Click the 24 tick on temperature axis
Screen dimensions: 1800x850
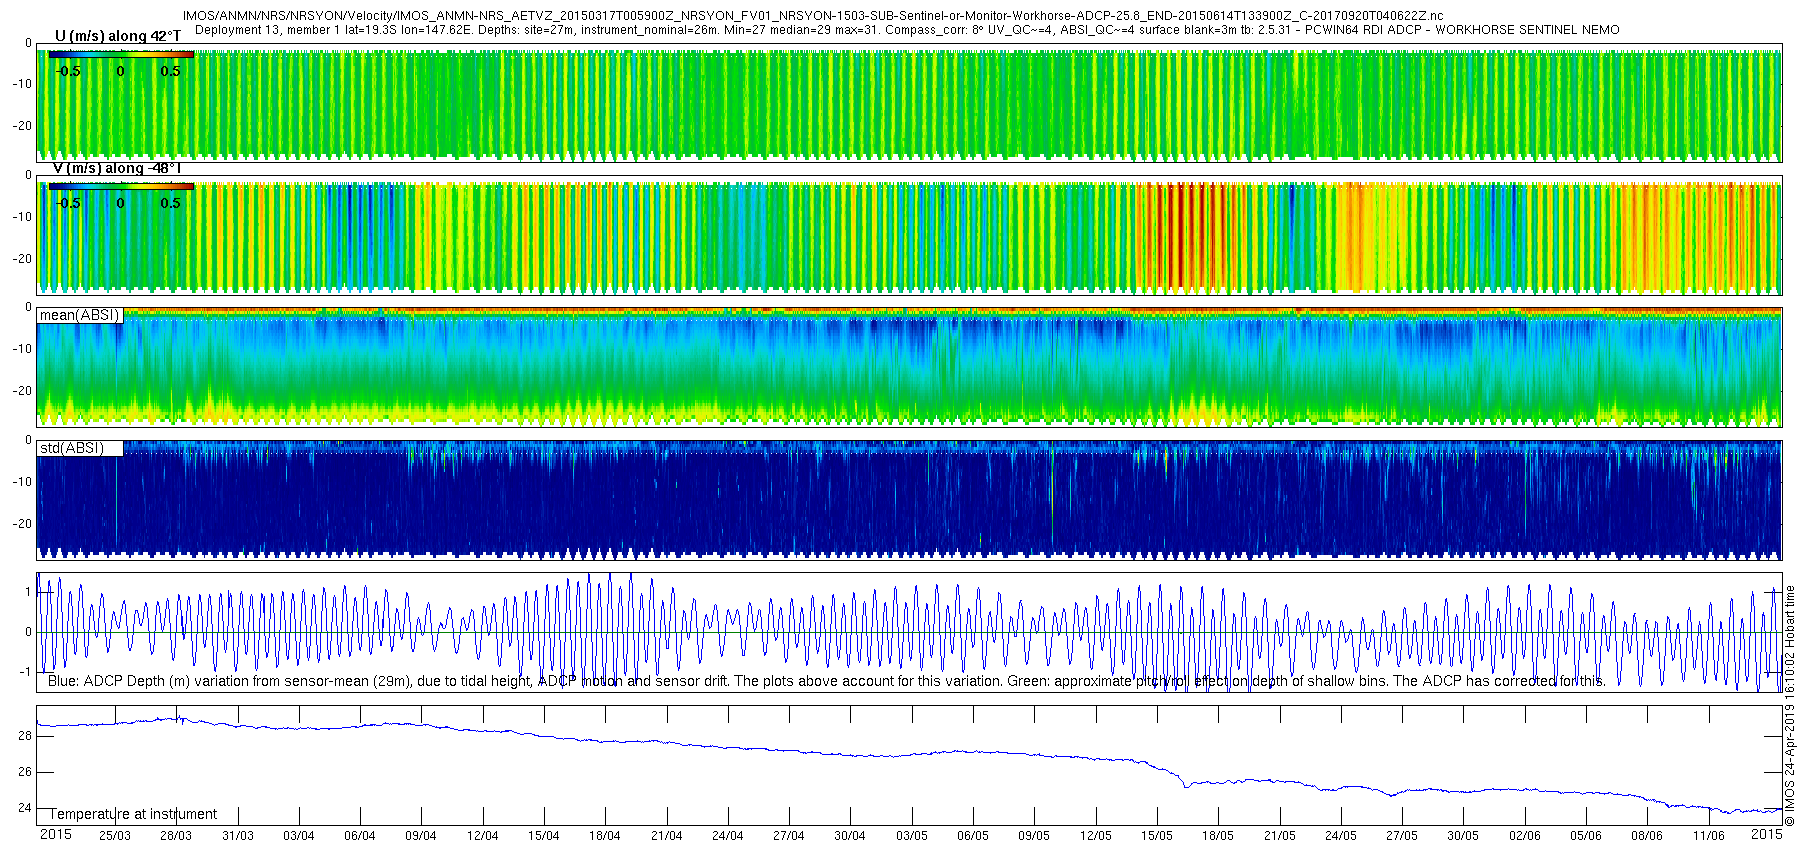tap(25, 808)
